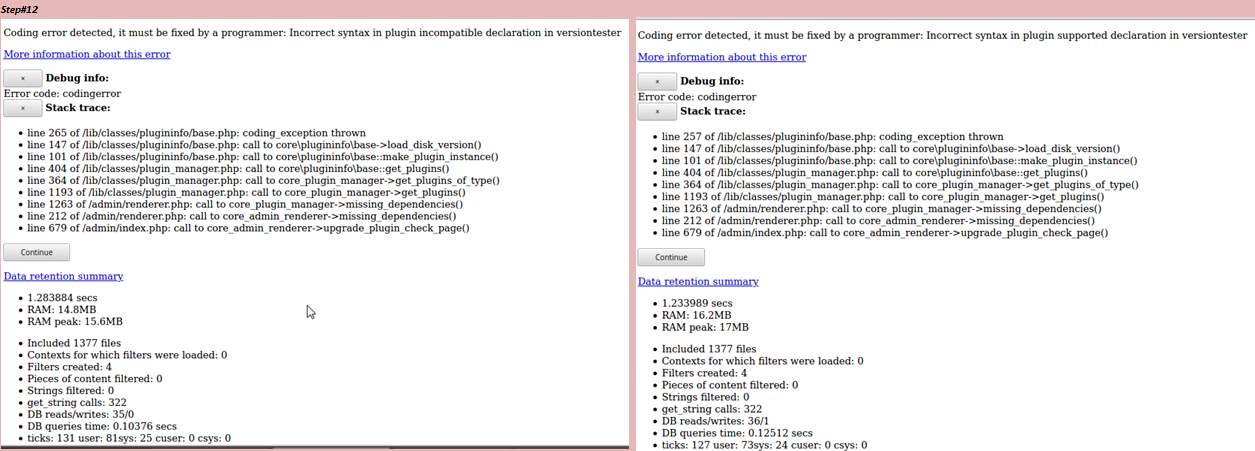Click 'line 101' make_plugin_instance() row in right pane

897,161
